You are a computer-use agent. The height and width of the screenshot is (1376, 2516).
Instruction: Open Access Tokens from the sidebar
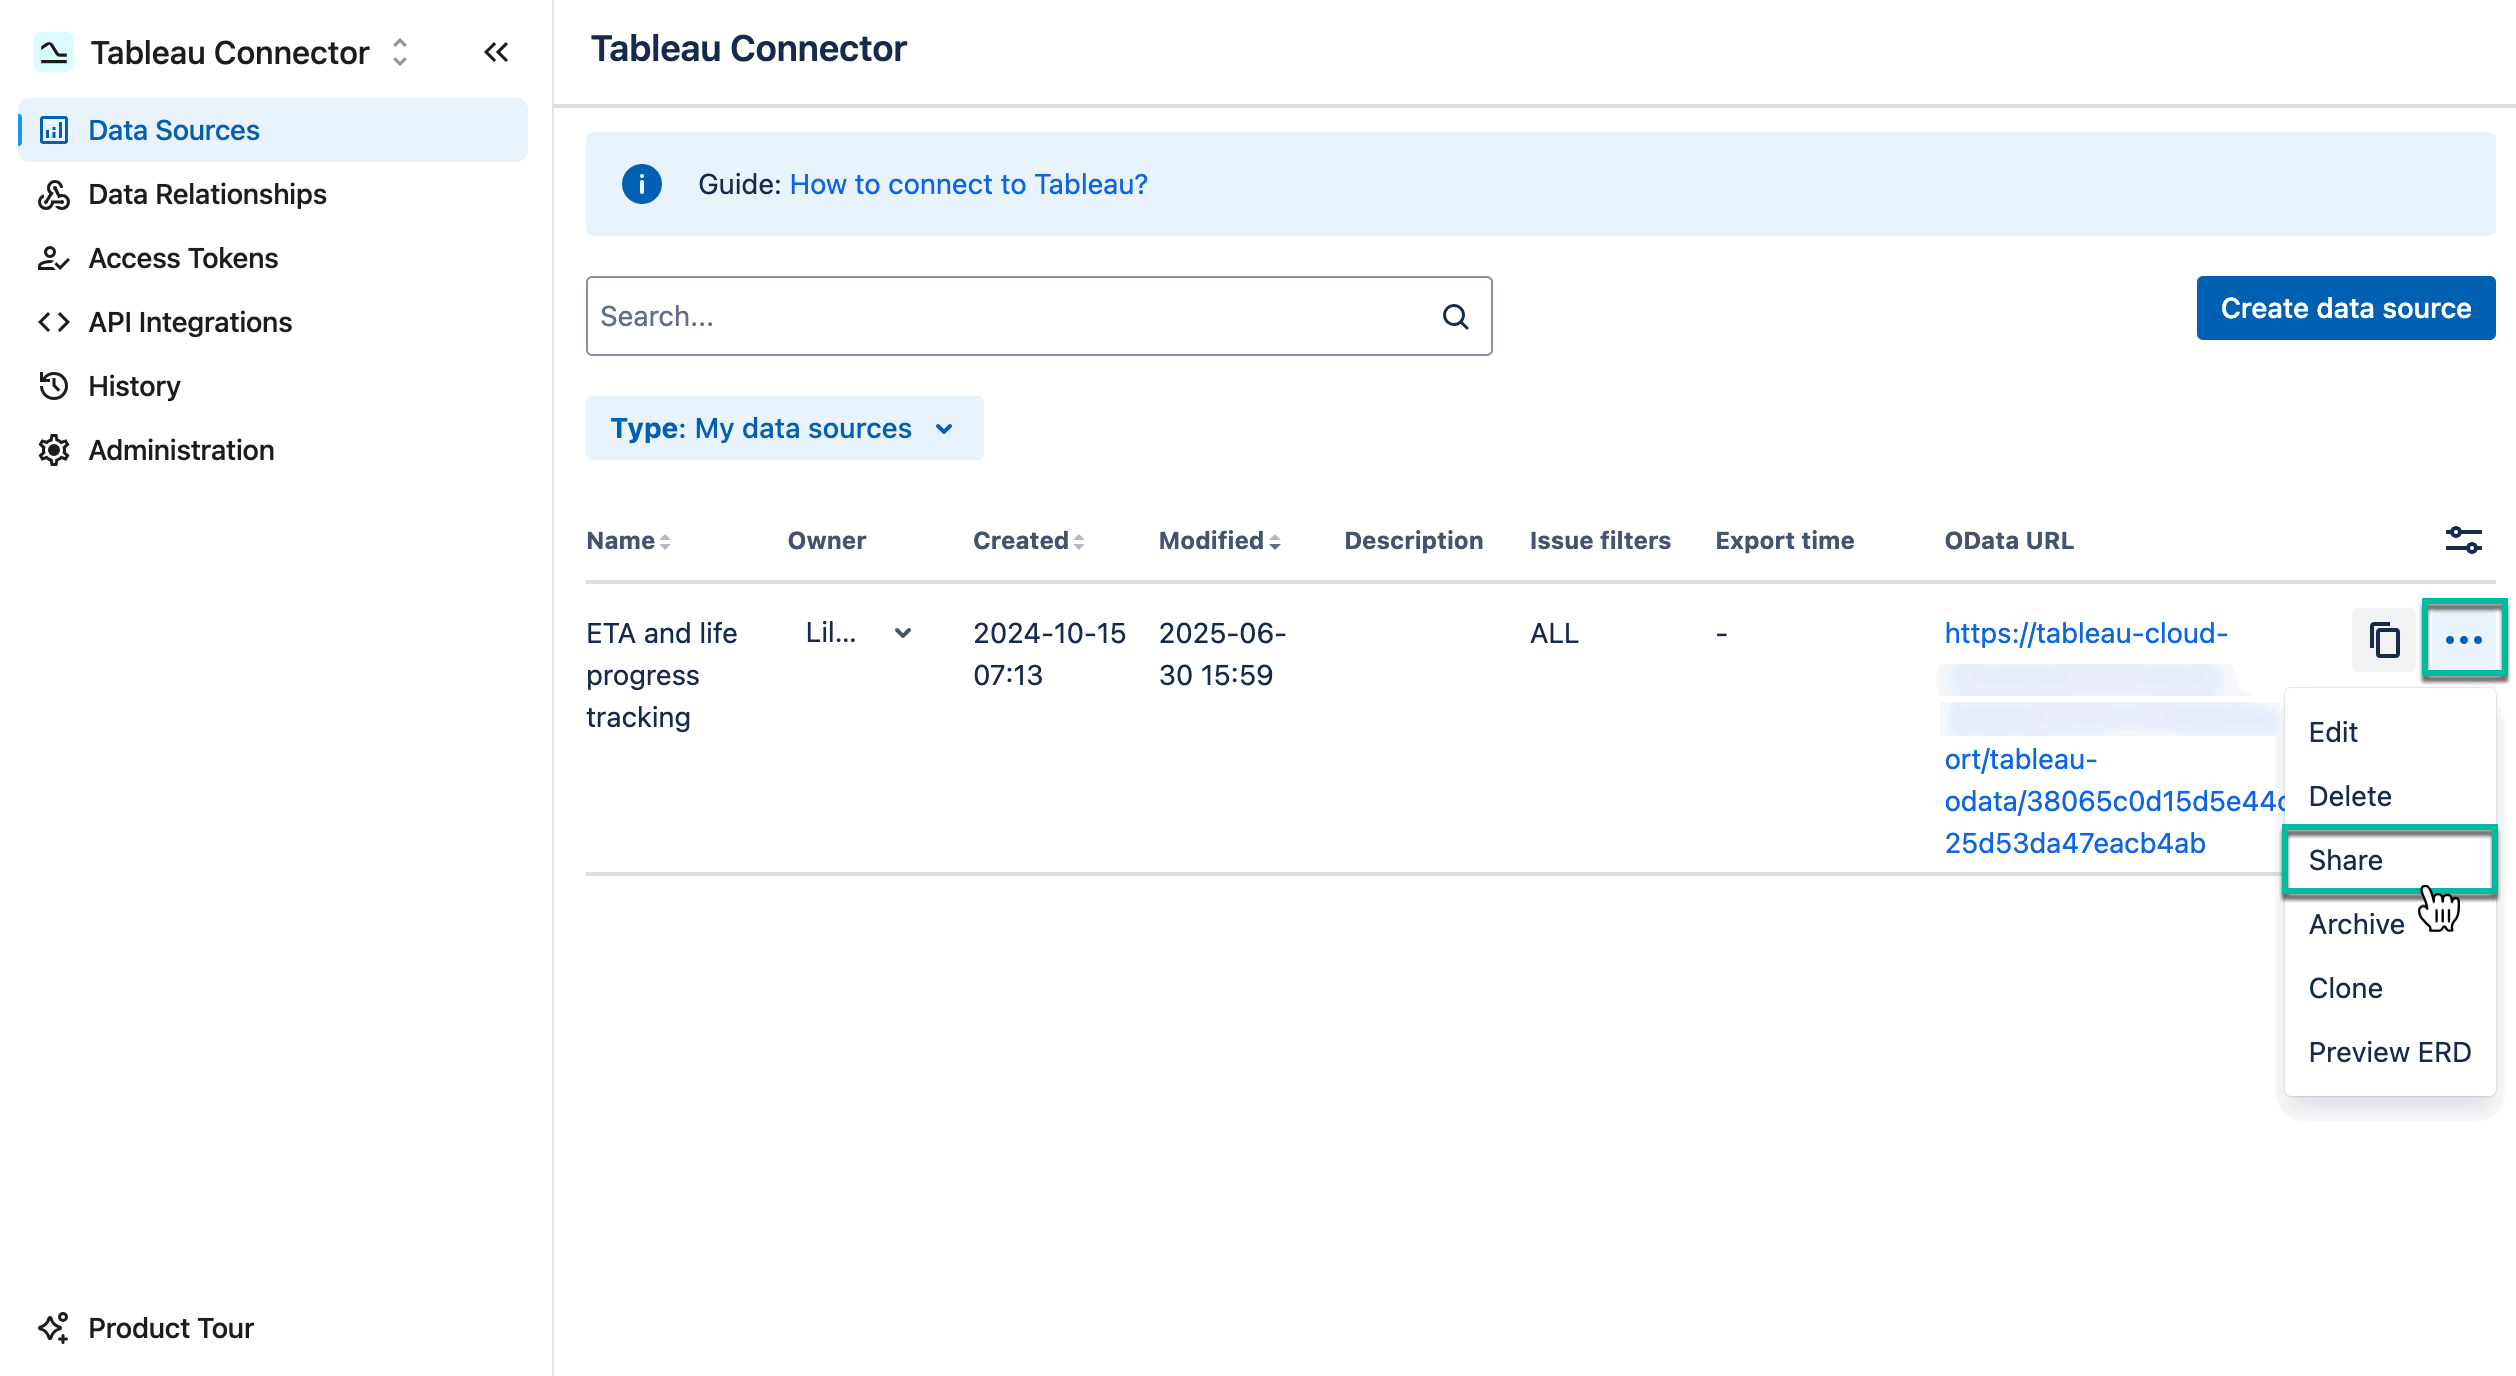[x=55, y=258]
